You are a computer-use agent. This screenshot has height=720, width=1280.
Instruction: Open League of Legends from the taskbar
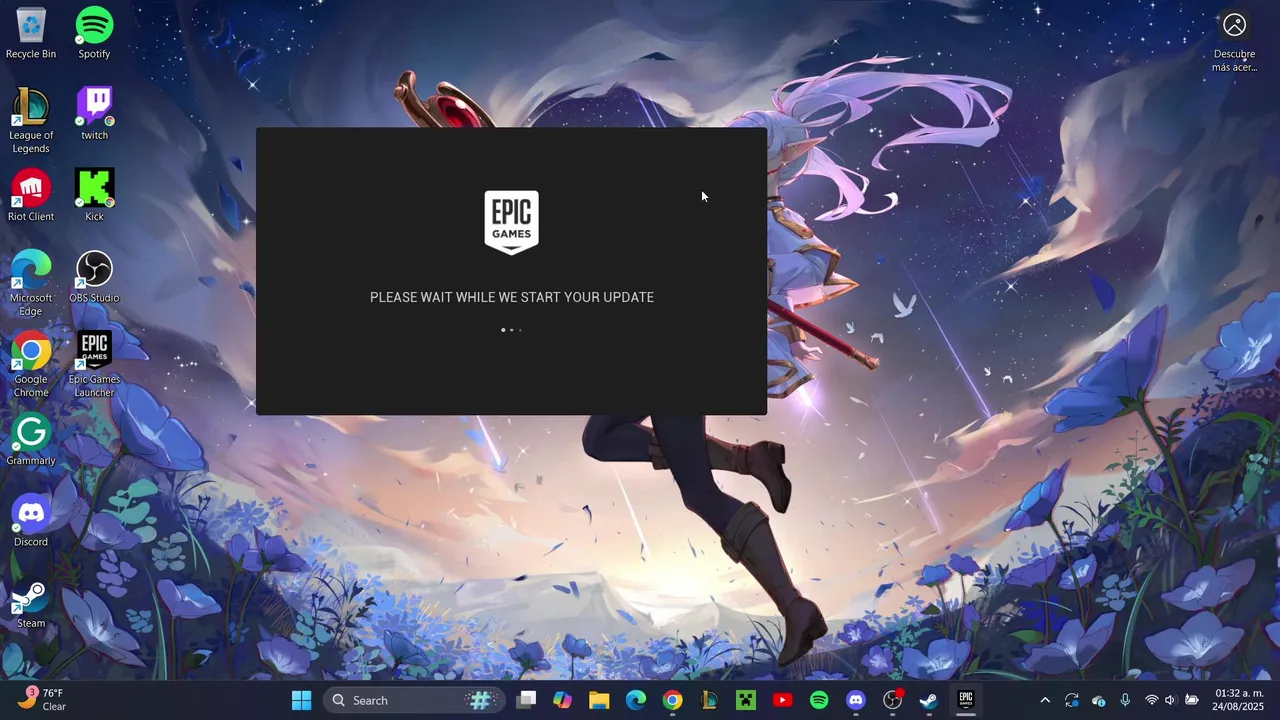709,700
